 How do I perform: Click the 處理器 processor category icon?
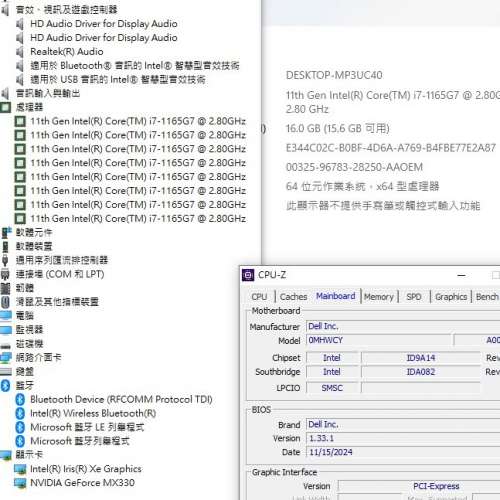point(5,107)
